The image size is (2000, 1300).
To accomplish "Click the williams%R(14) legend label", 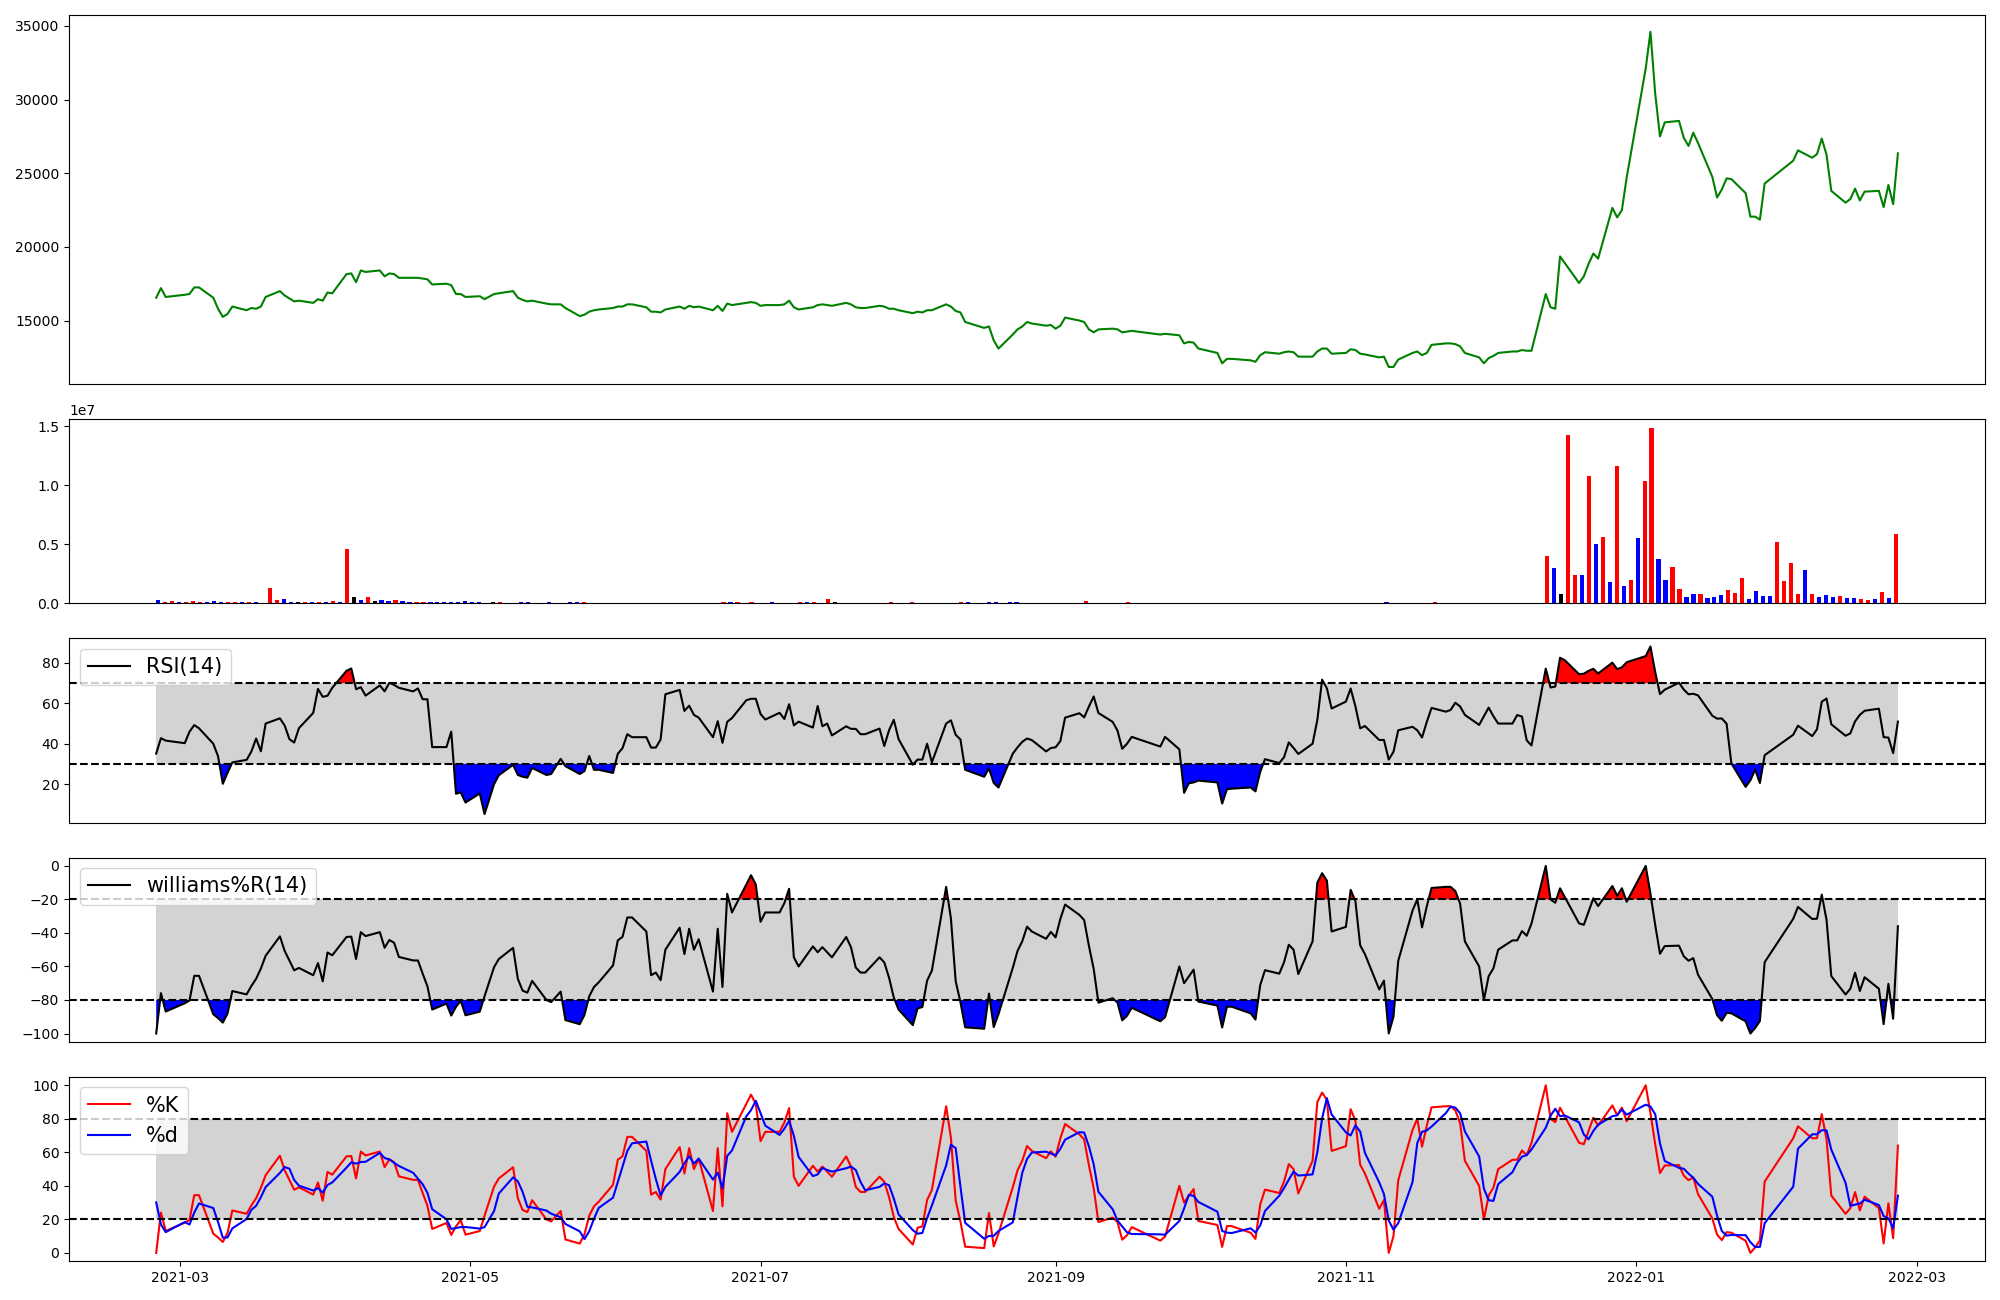I will click(226, 885).
